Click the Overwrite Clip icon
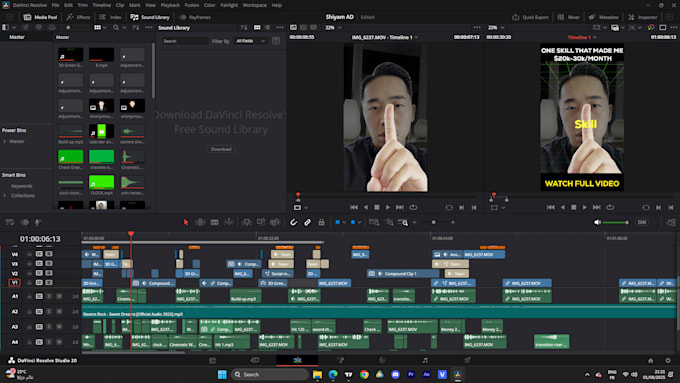 click(261, 222)
